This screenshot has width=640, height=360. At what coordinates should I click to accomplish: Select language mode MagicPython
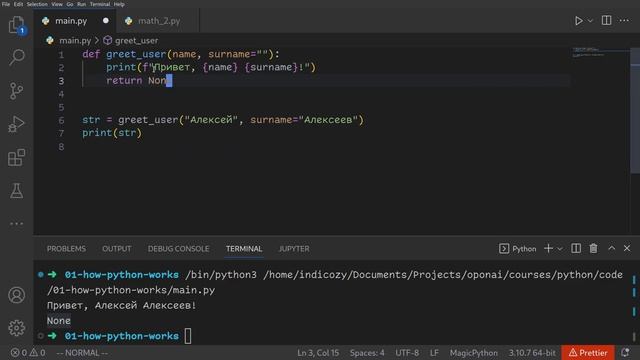point(473,353)
